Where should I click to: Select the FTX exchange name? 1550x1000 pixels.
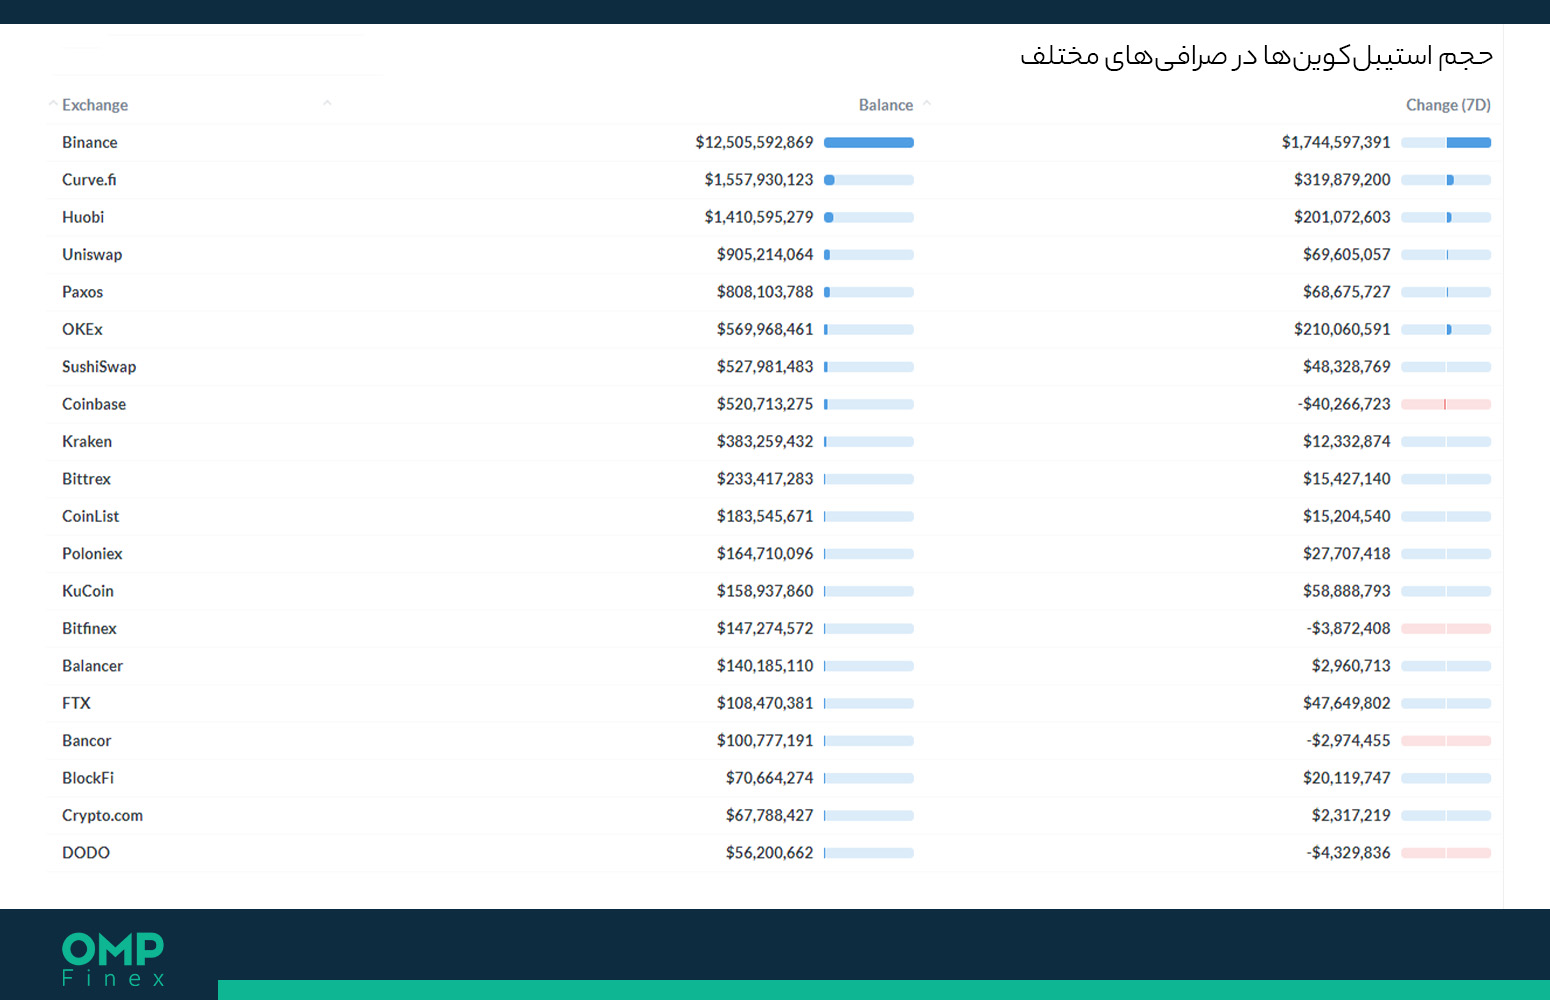point(76,703)
